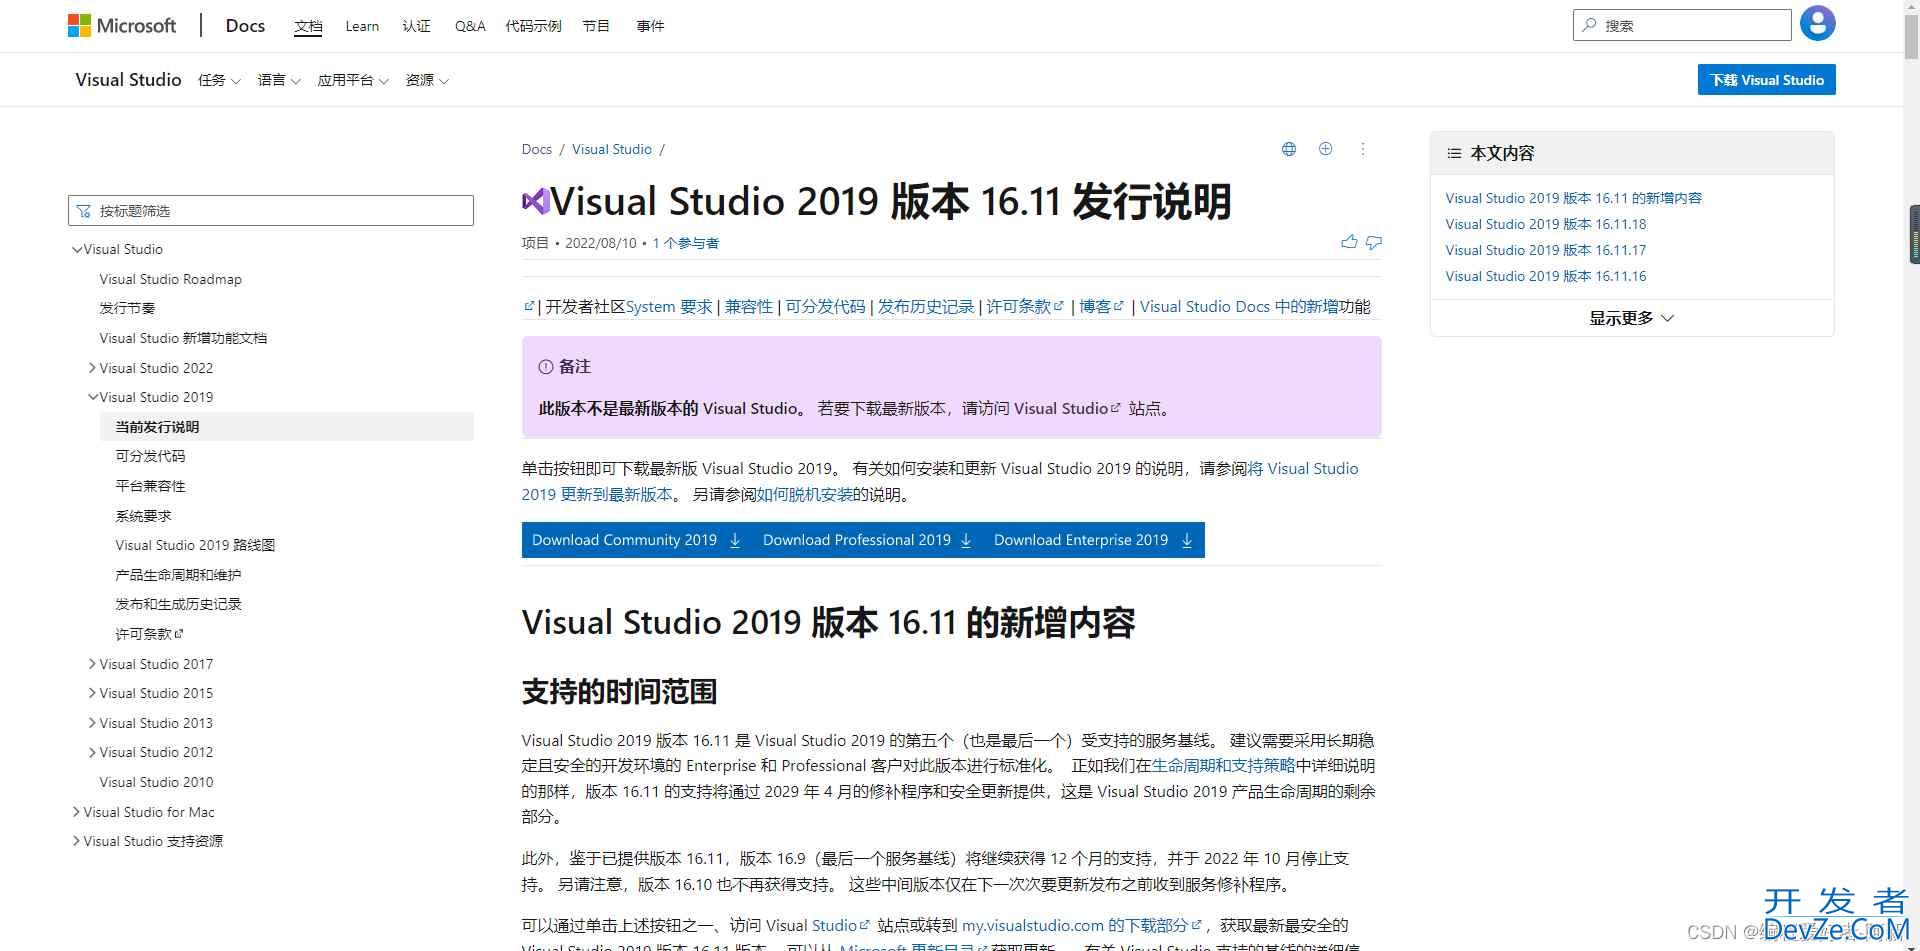Select 产品生命周期和维护 in the tree
This screenshot has width=1920, height=951.
click(178, 575)
